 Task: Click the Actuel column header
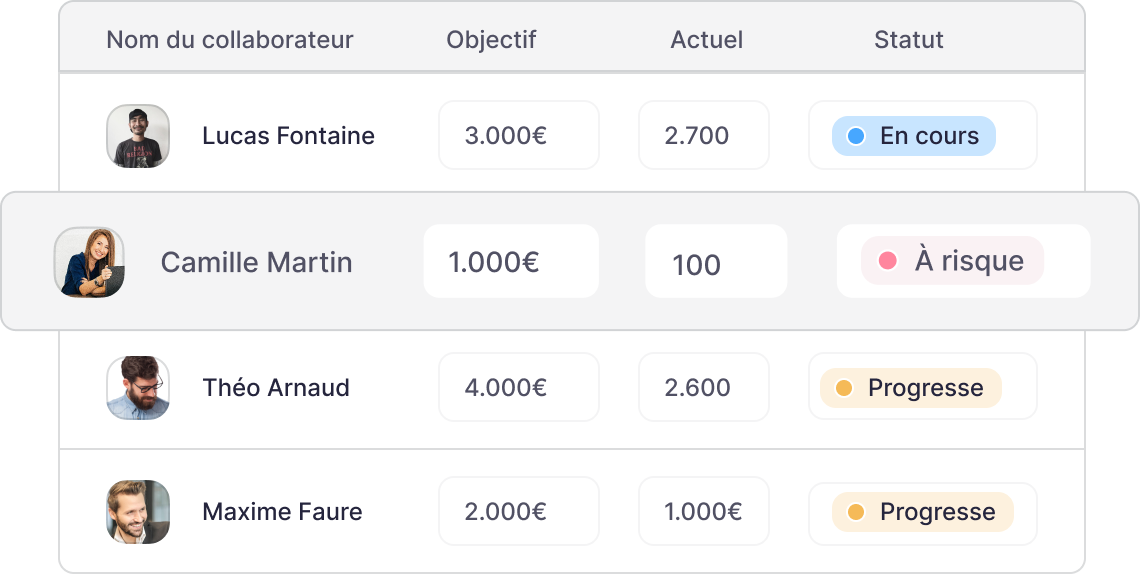[707, 39]
